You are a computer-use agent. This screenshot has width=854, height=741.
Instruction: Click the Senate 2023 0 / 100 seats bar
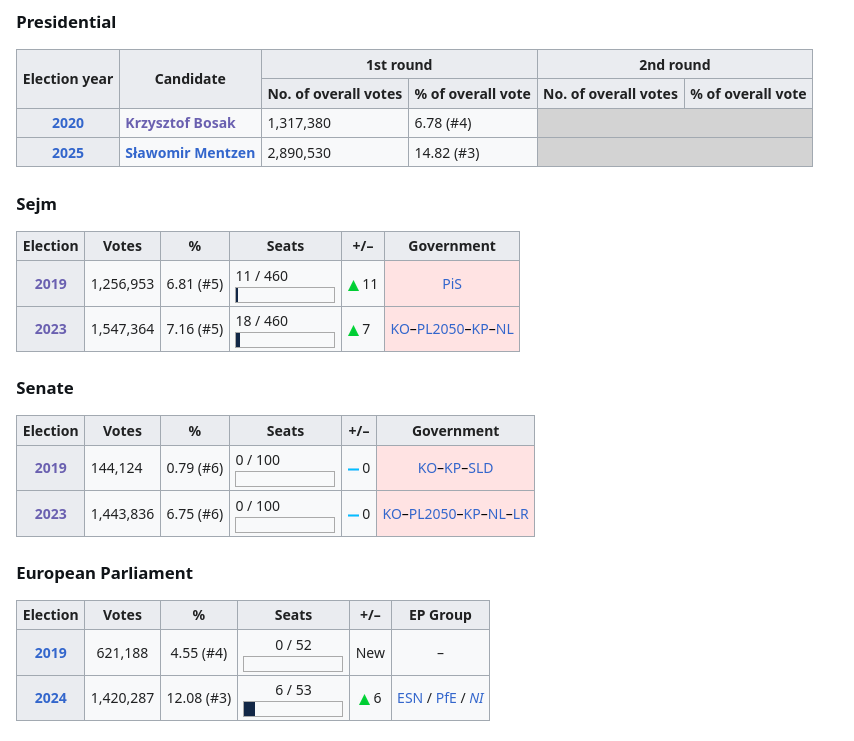(x=285, y=525)
